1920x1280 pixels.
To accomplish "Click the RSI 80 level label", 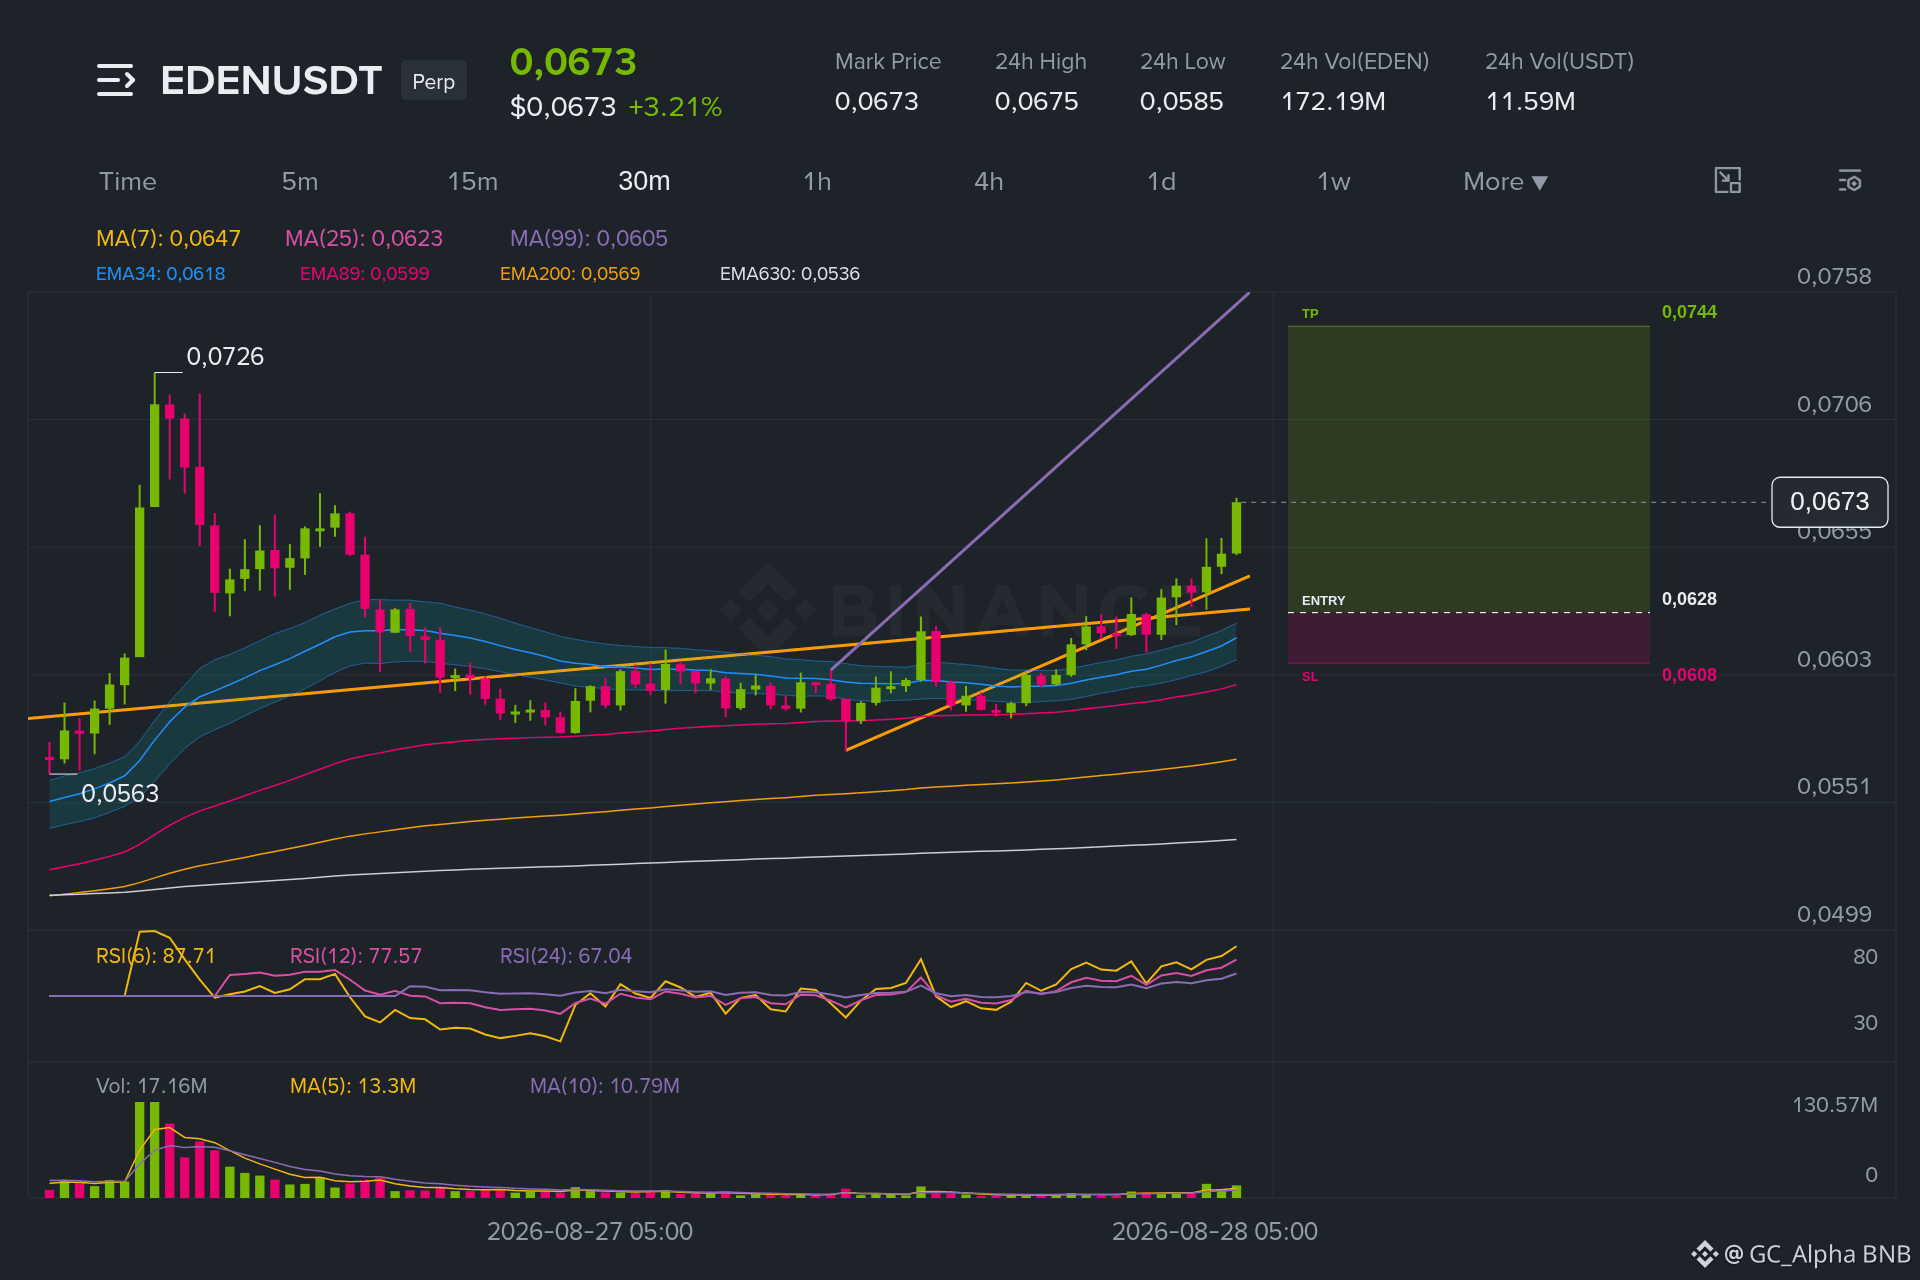I will coord(1865,957).
